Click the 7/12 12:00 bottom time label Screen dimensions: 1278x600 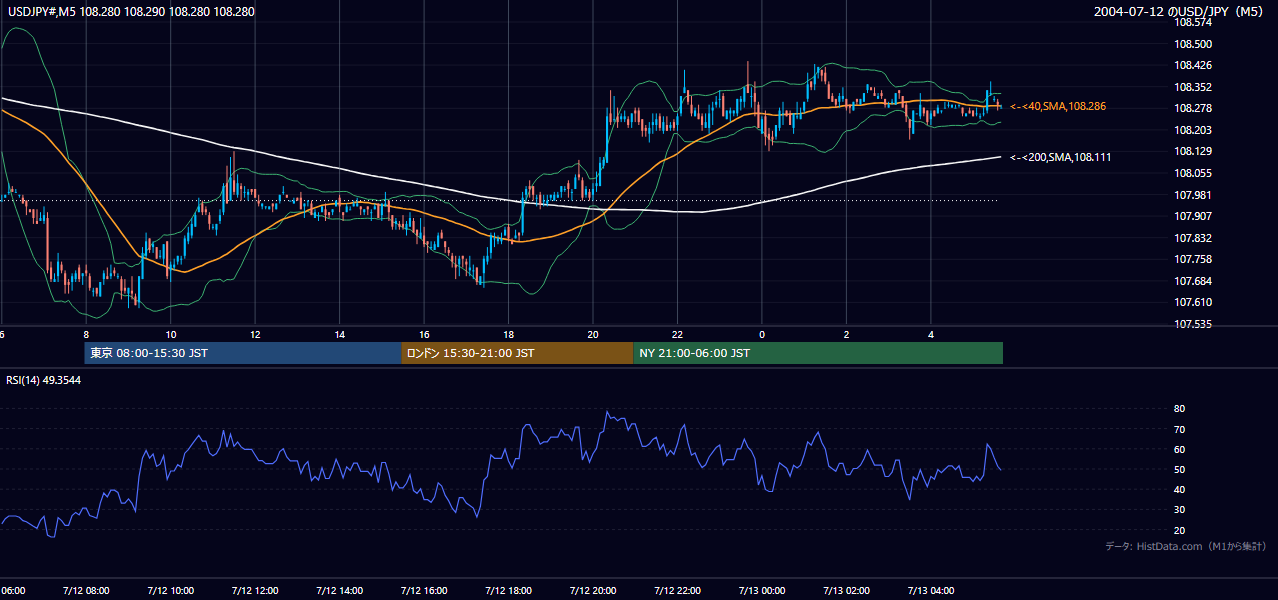tap(254, 591)
